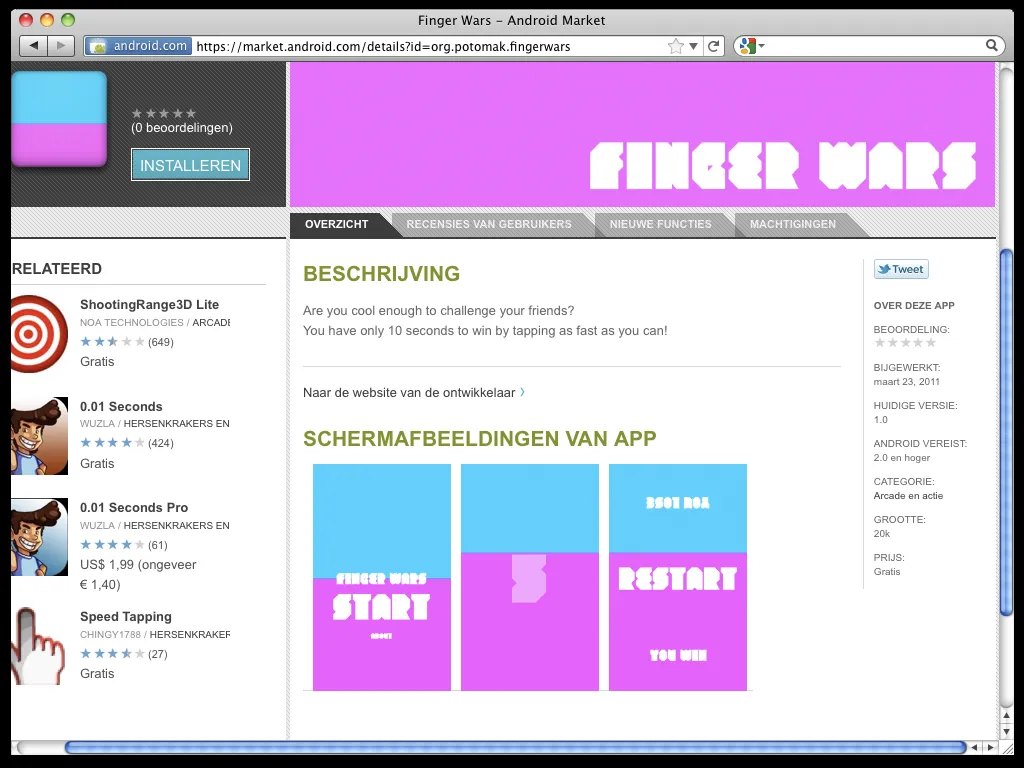
Task: Click CHINGY1788 developer link
Action: 110,634
